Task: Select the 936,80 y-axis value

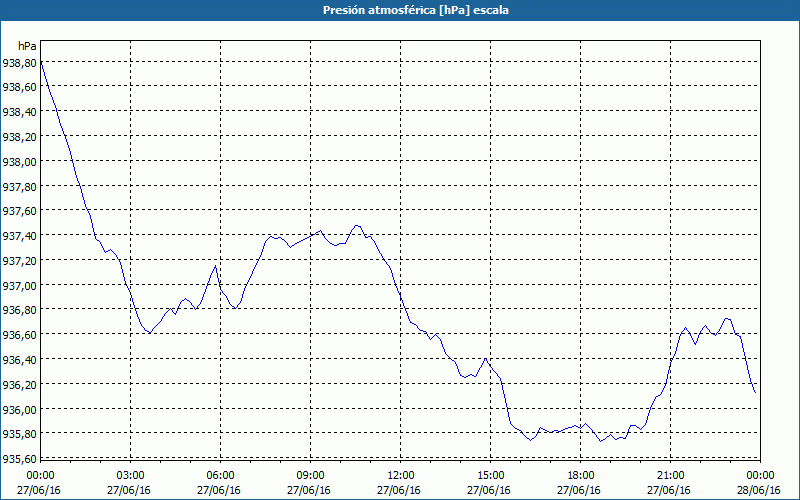Action: point(20,310)
